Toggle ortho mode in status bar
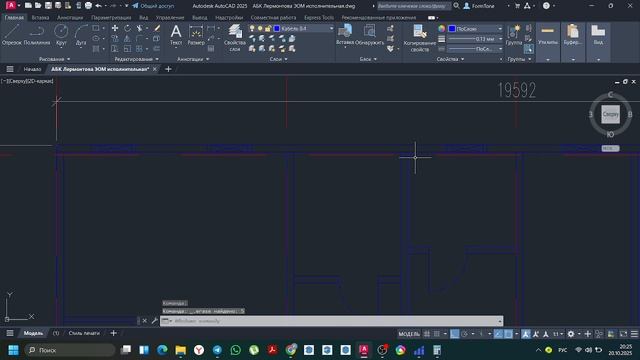 click(x=454, y=334)
